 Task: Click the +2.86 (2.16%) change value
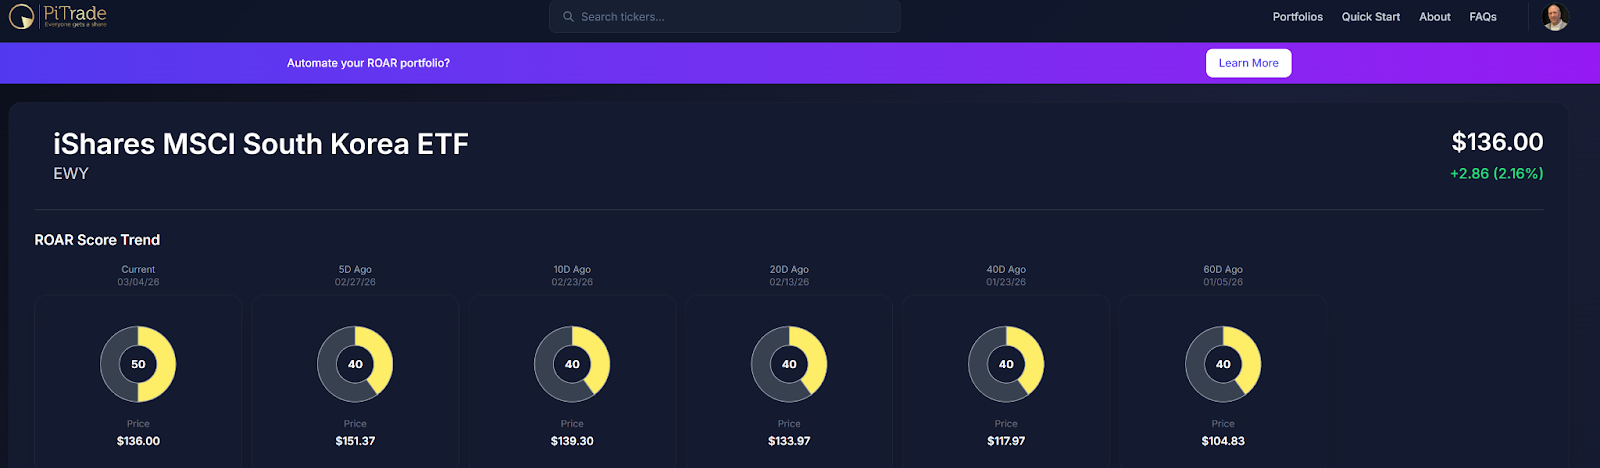click(x=1496, y=174)
